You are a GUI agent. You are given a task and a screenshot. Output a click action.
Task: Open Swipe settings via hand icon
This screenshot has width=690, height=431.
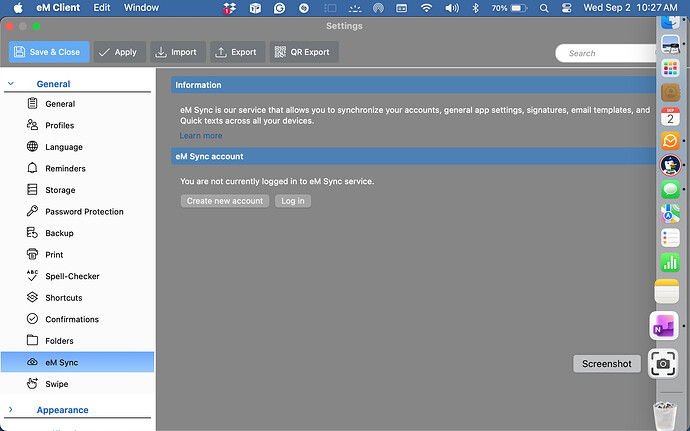pos(32,384)
